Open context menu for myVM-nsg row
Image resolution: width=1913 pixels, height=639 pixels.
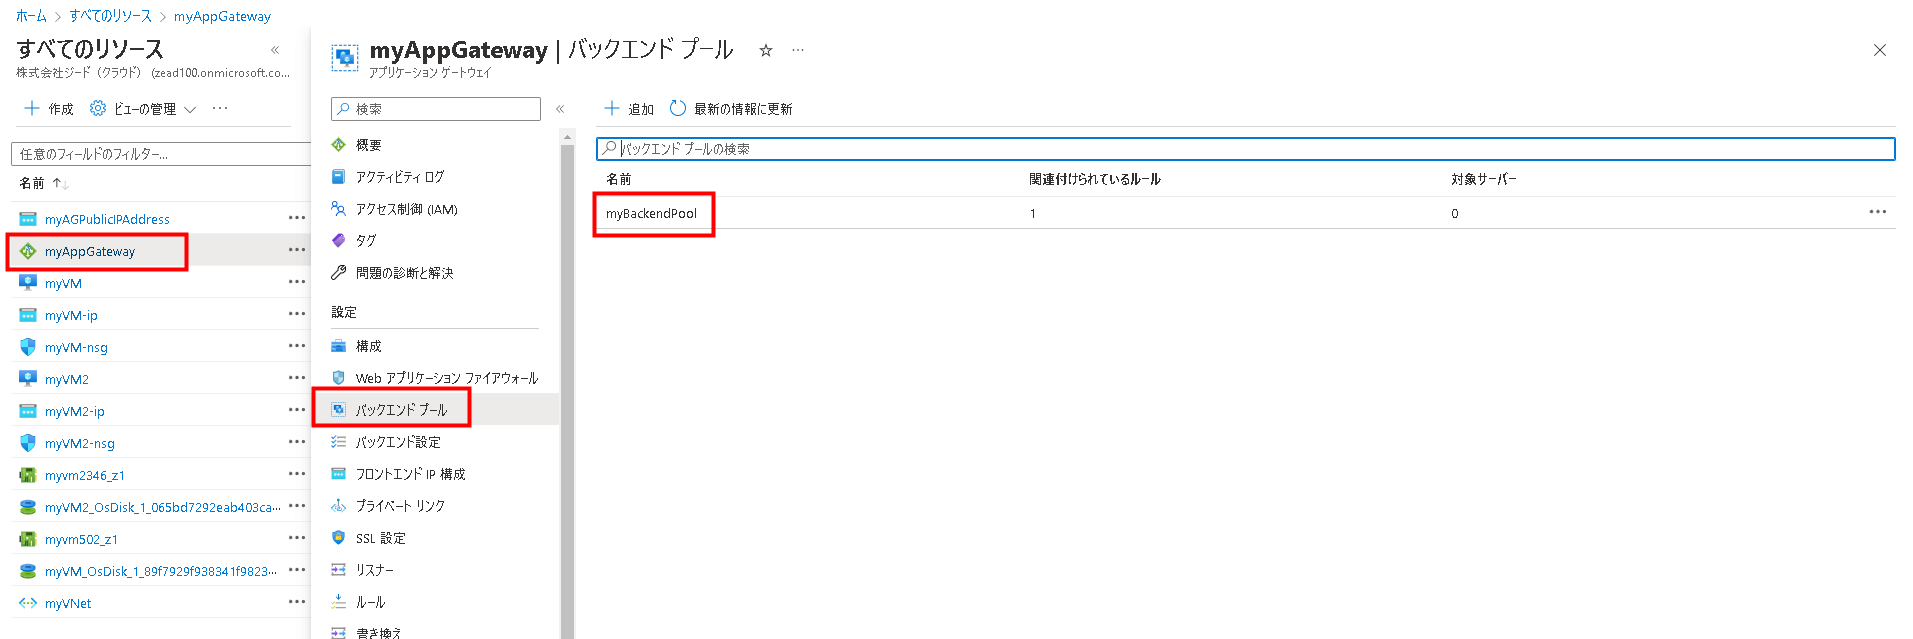pyautogui.click(x=297, y=346)
